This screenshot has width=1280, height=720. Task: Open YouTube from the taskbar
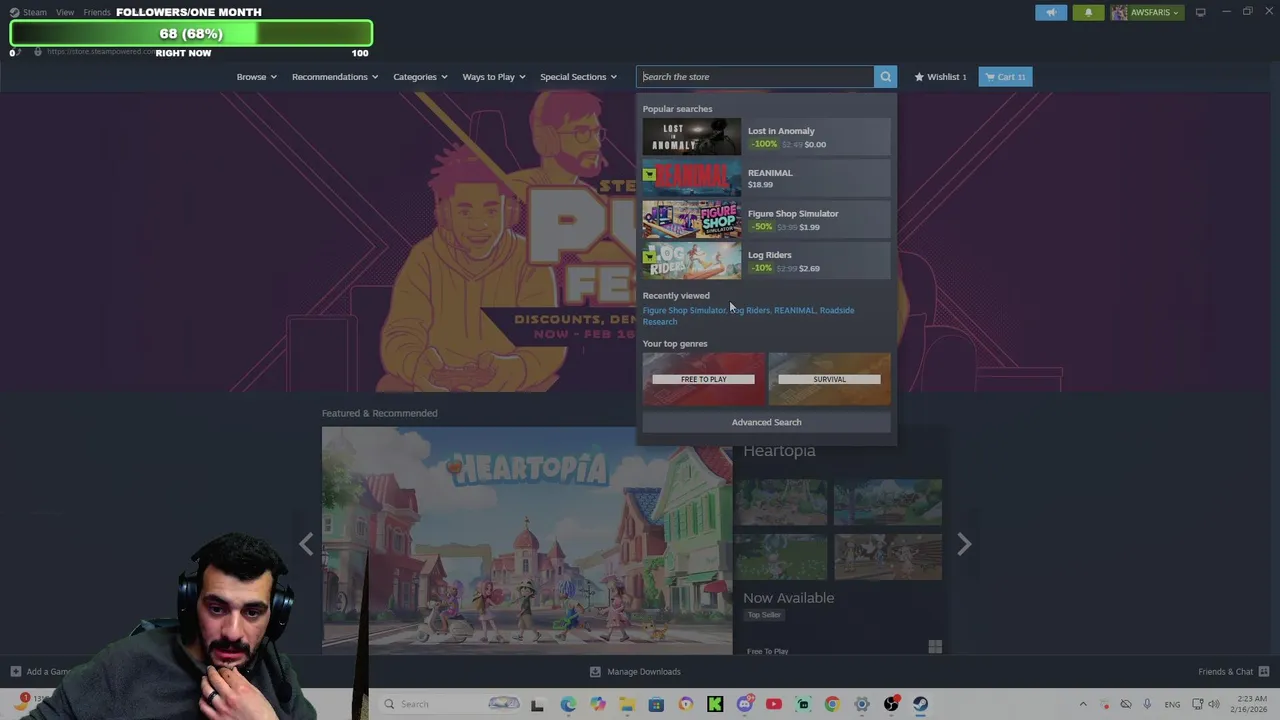(x=773, y=704)
